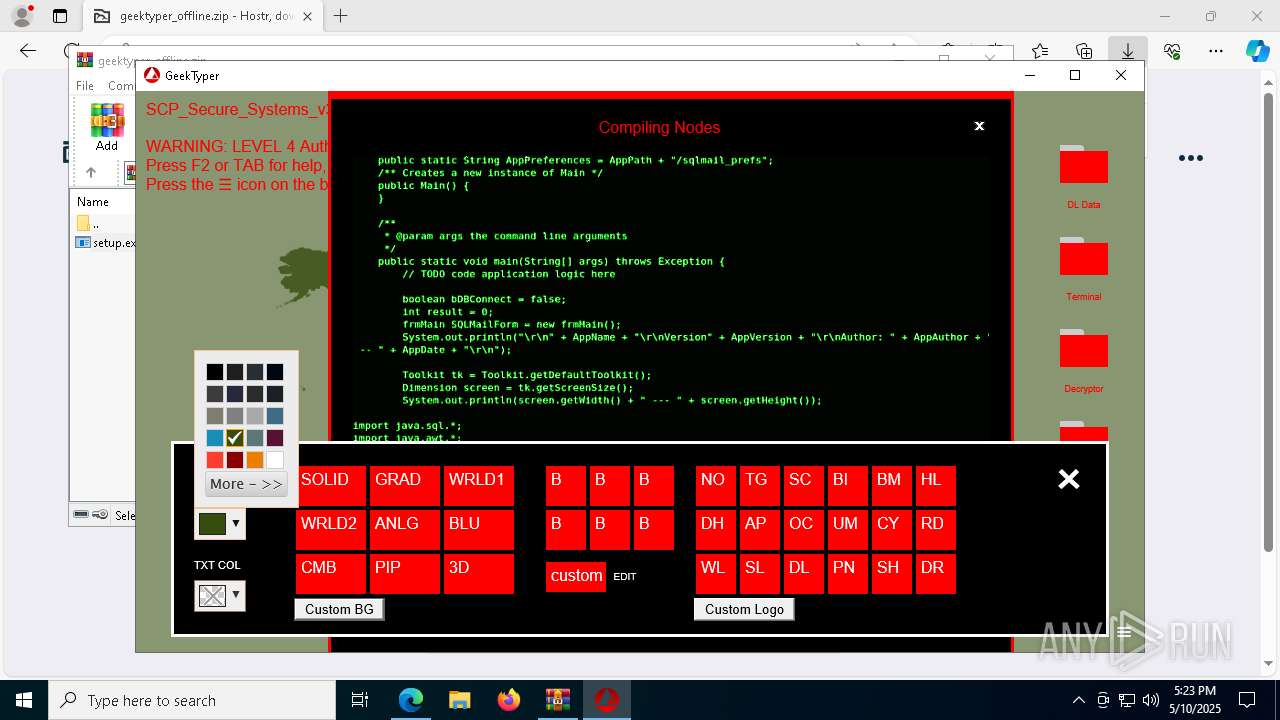Viewport: 1280px width, 720px height.
Task: Select the UM logo tile
Action: click(848, 529)
